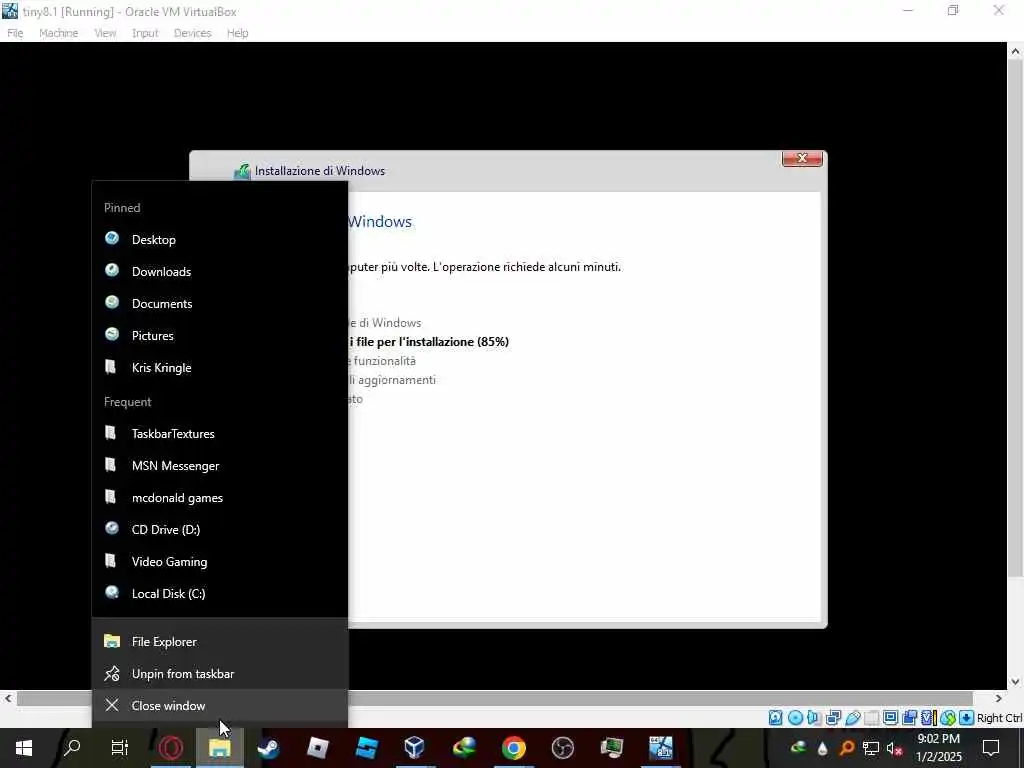
Task: Close the Installazione di Windows dialog
Action: [x=802, y=158]
